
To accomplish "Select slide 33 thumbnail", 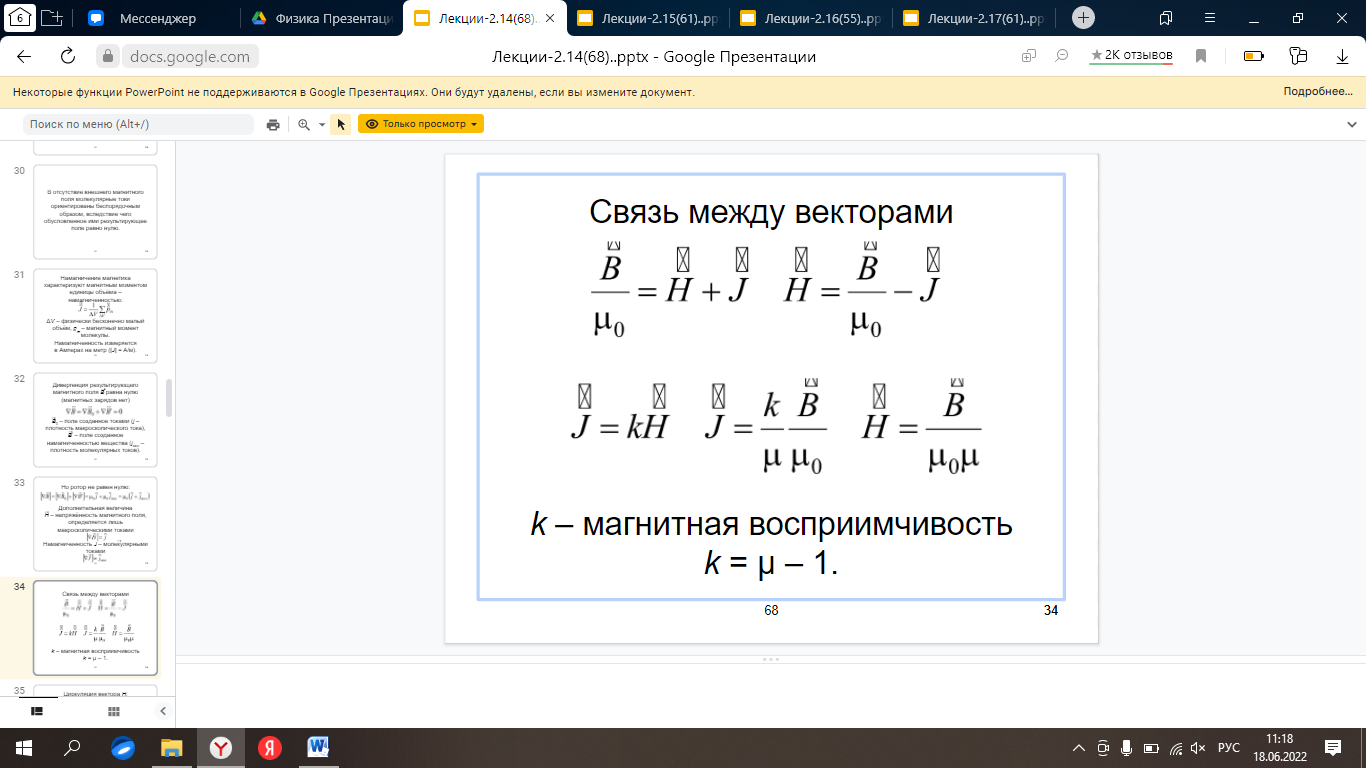I will pos(95,524).
